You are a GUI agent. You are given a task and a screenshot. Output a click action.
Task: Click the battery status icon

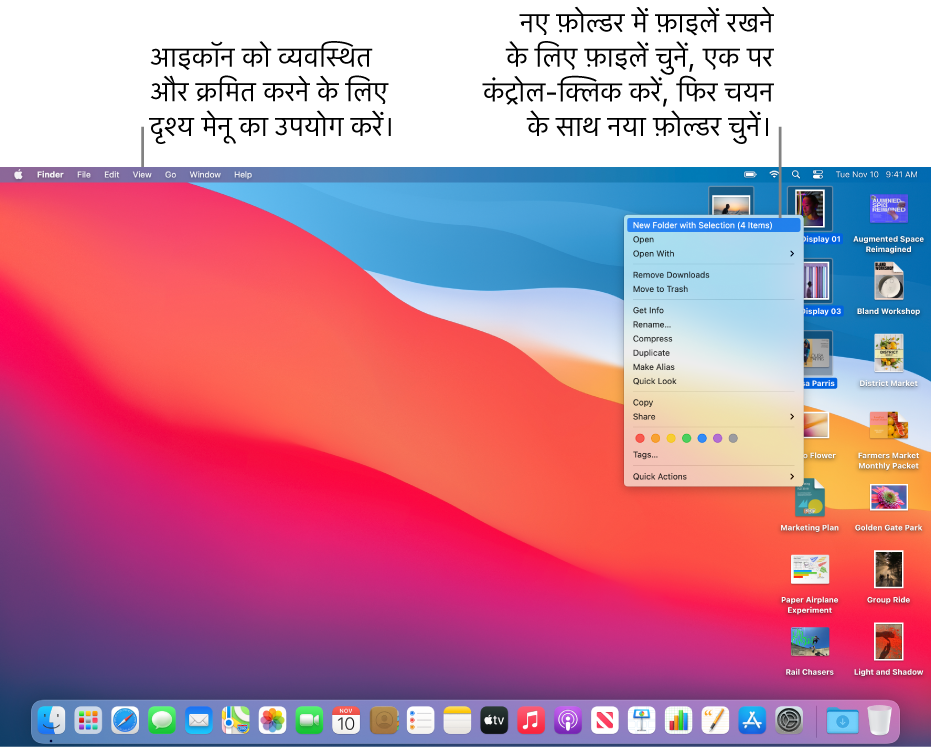tap(750, 175)
